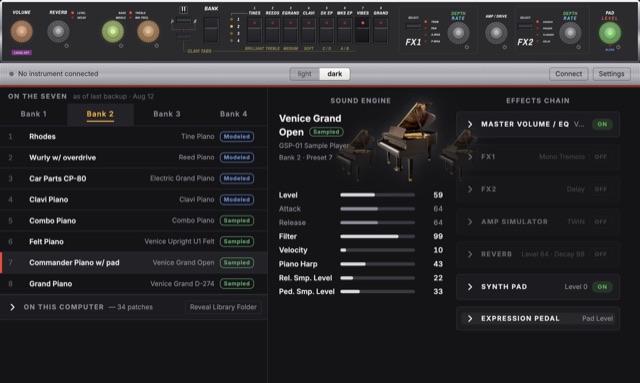Image resolution: width=640 pixels, height=383 pixels.
Task: Click Reveal Library Folder button
Action: click(223, 307)
